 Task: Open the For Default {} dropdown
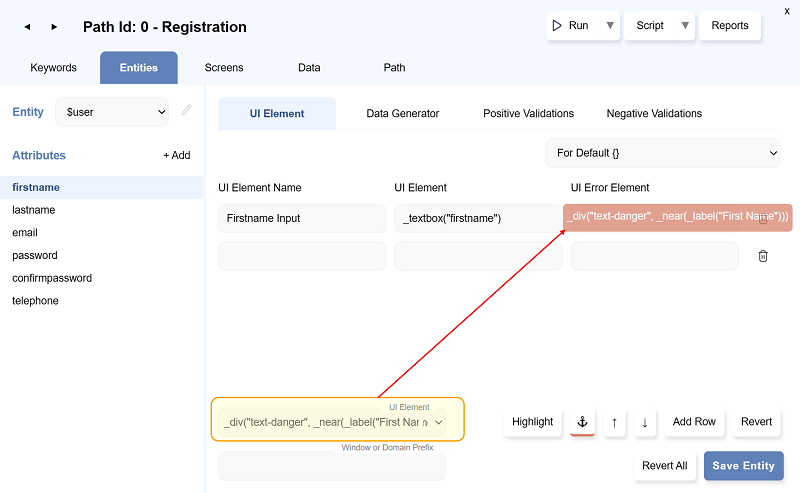pos(663,153)
